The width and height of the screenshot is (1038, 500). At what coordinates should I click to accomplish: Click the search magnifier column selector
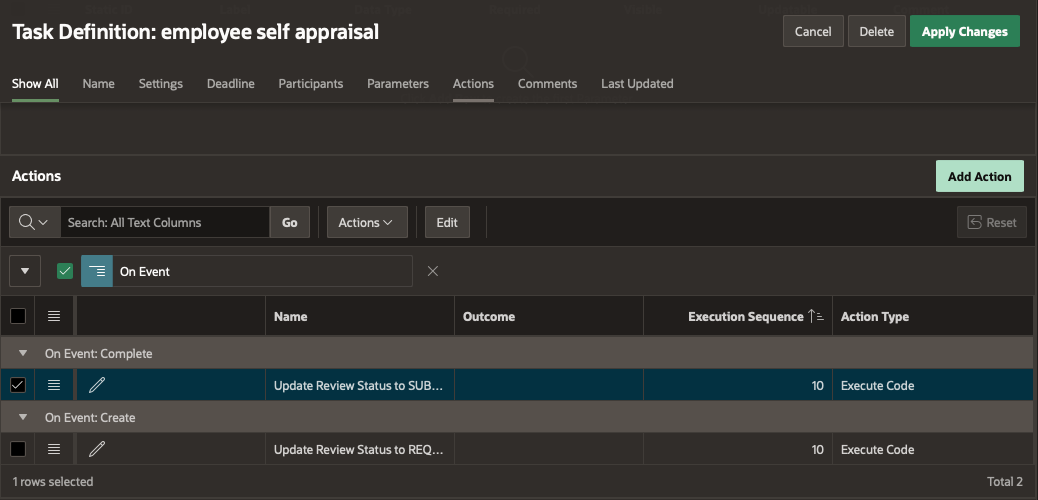(x=34, y=222)
